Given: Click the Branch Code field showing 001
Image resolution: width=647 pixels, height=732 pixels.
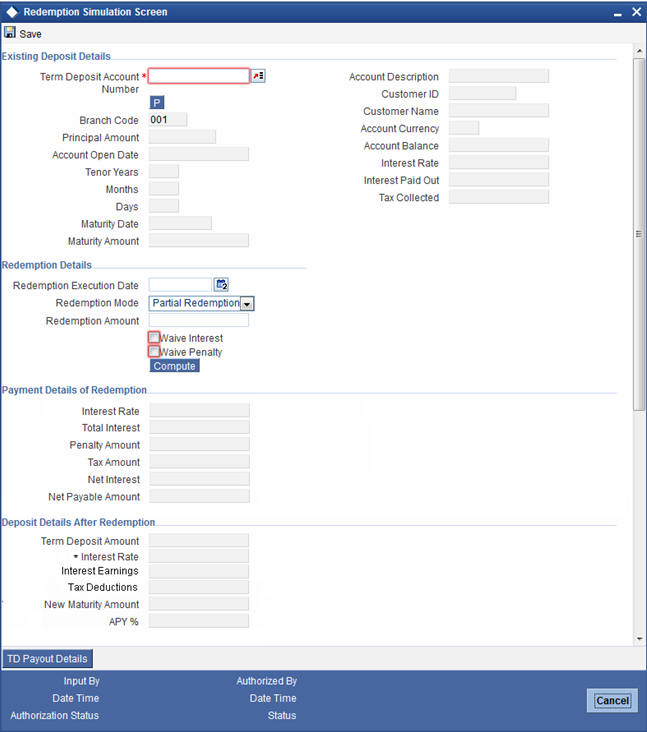Looking at the screenshot, I should pos(168,120).
